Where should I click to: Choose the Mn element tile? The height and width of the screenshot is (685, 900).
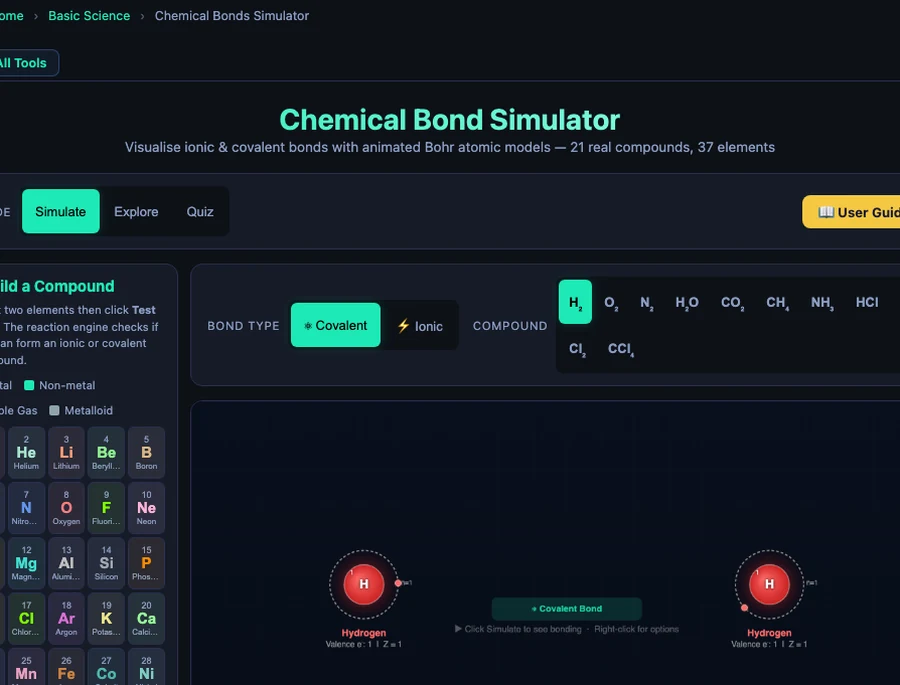coord(26,667)
